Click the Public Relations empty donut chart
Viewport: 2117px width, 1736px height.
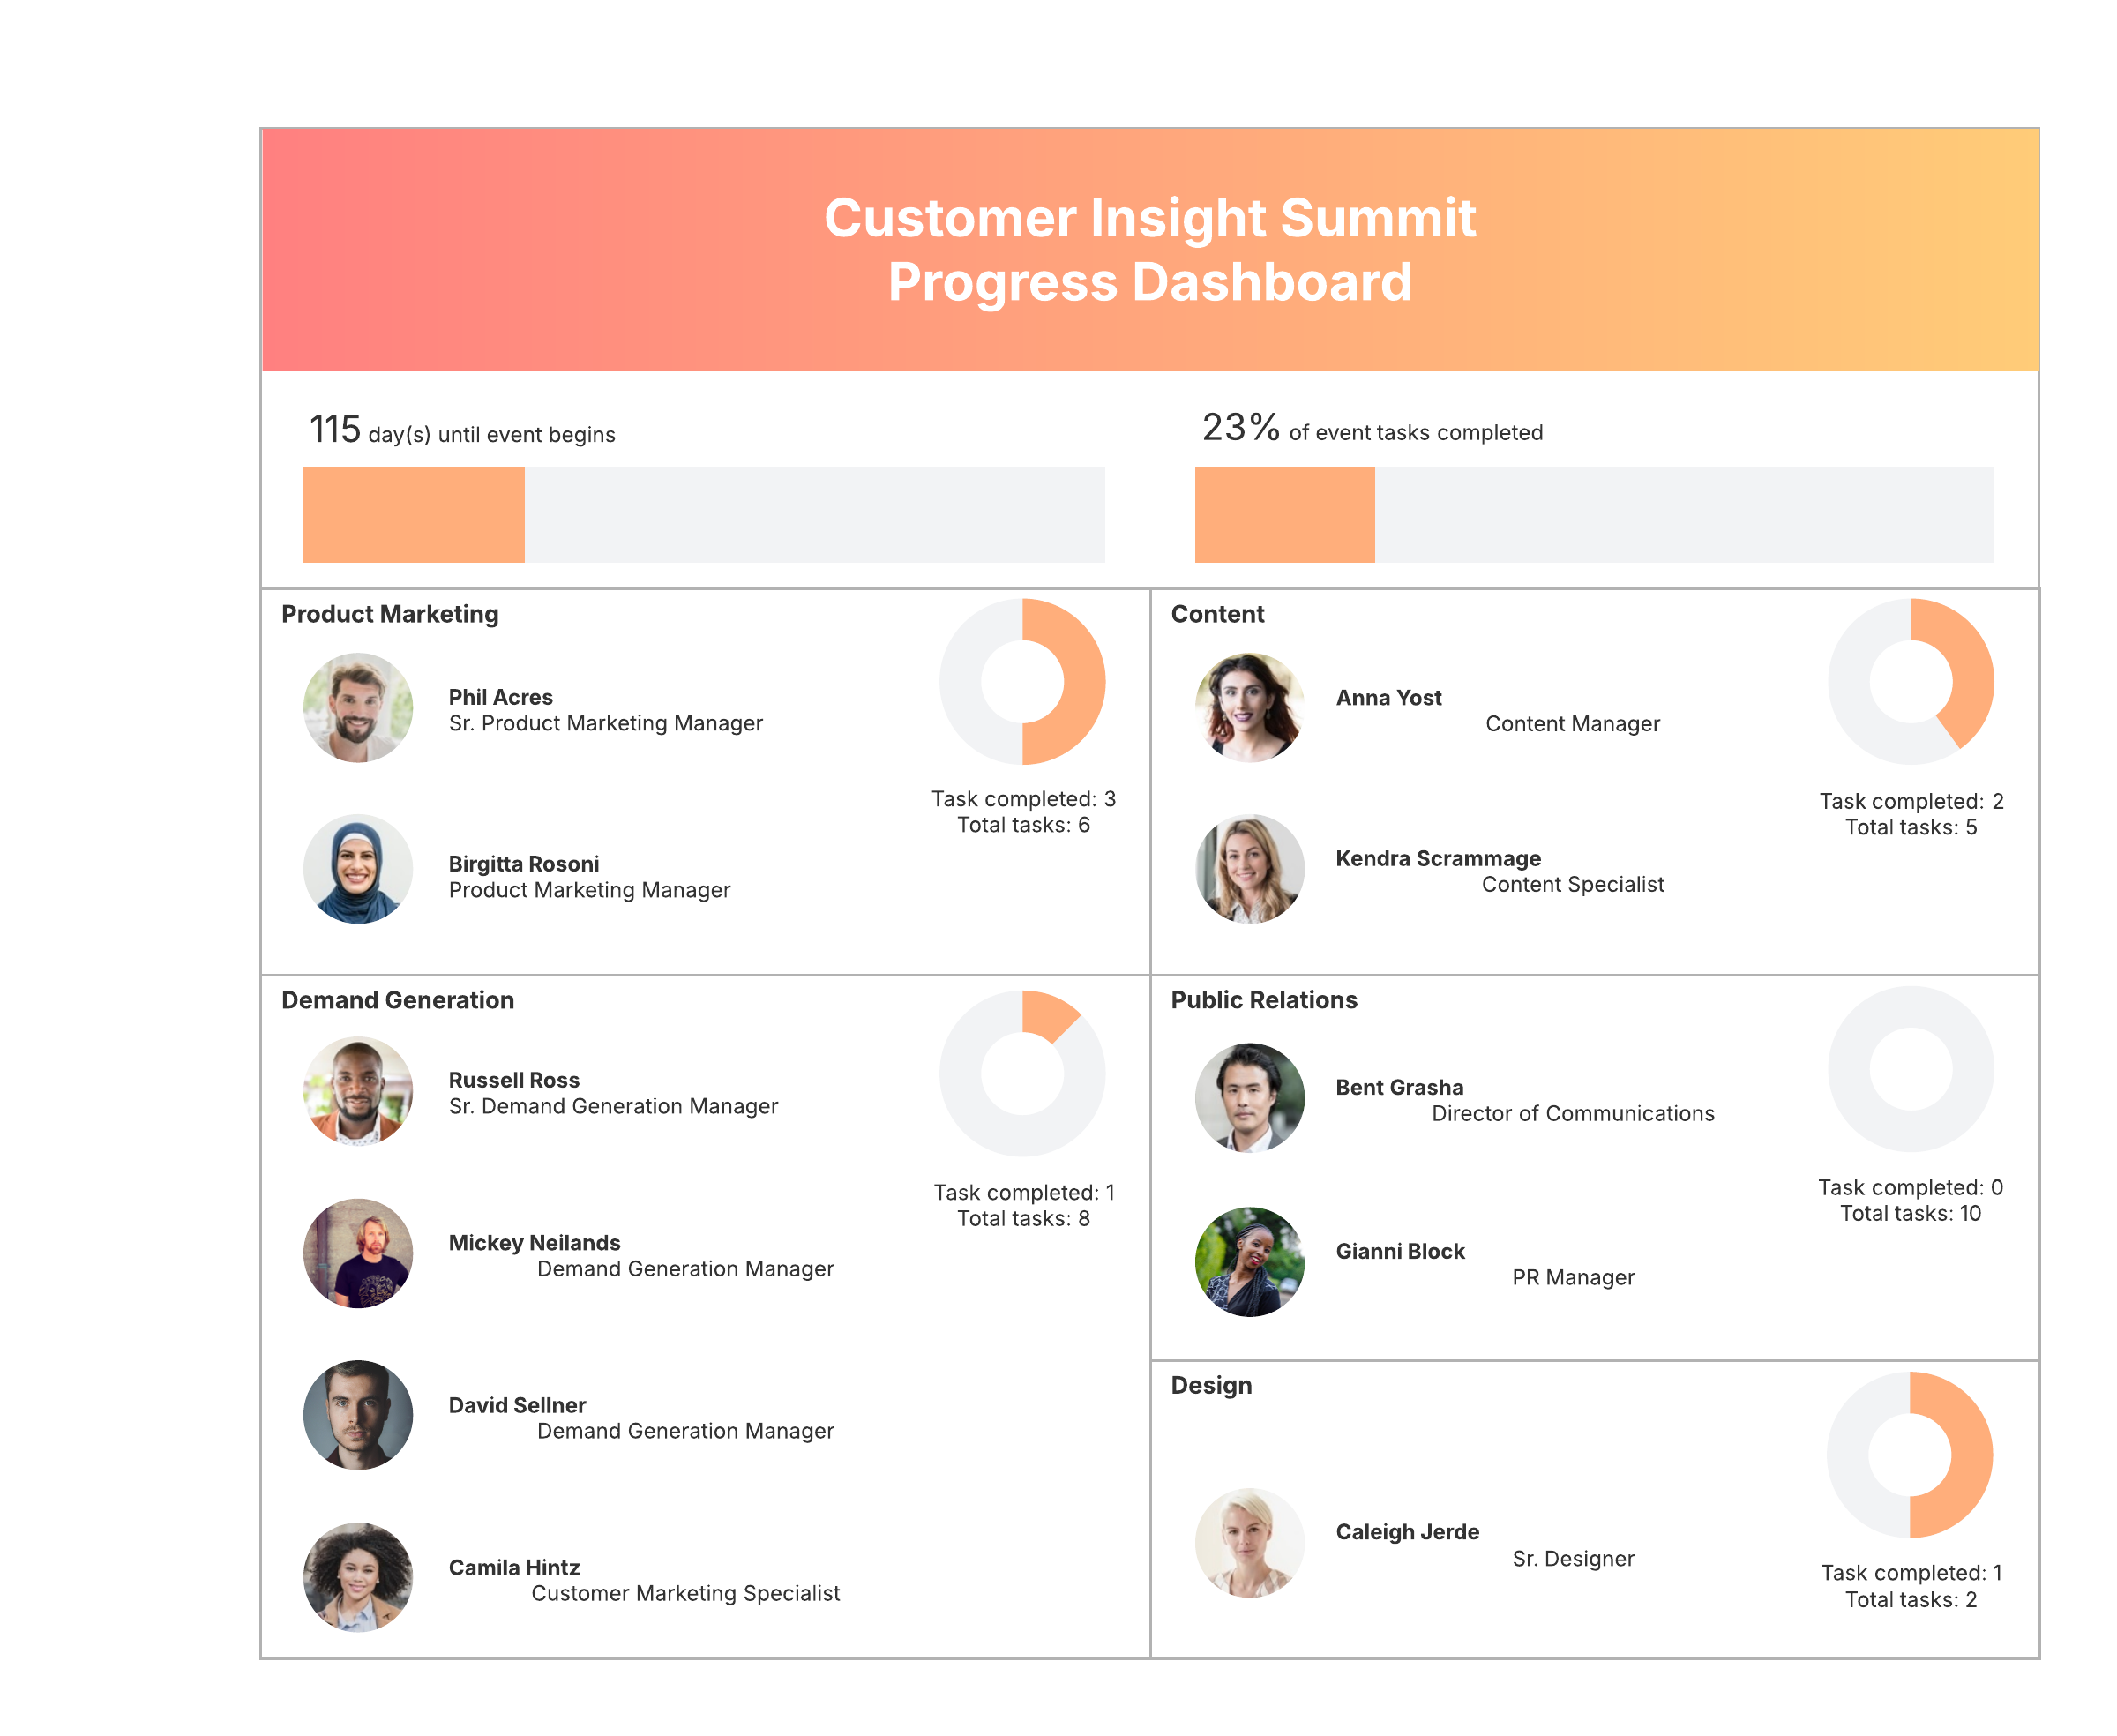(x=1911, y=1069)
